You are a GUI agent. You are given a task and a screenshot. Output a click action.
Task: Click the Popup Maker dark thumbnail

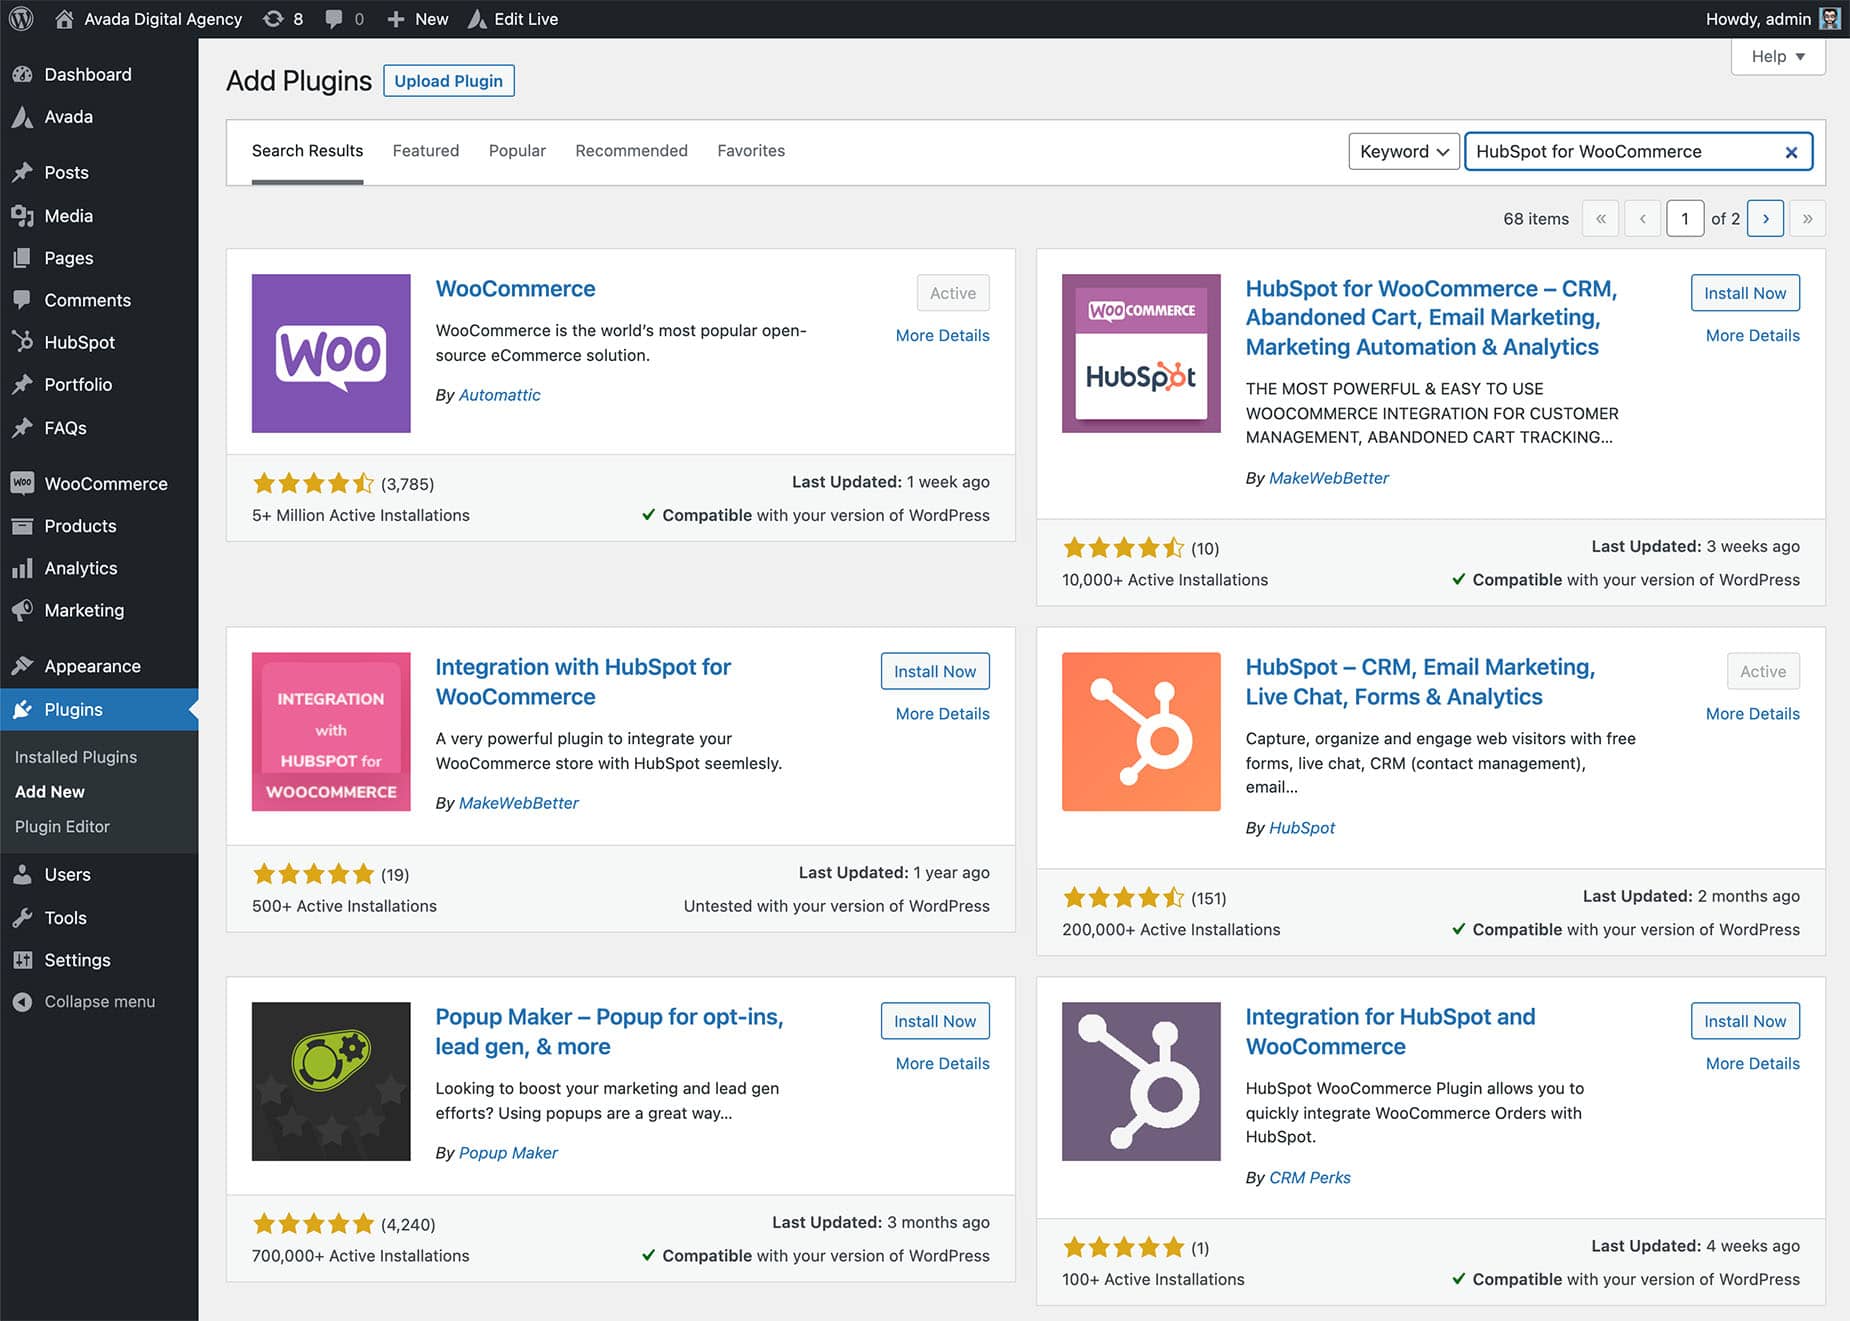(x=331, y=1081)
